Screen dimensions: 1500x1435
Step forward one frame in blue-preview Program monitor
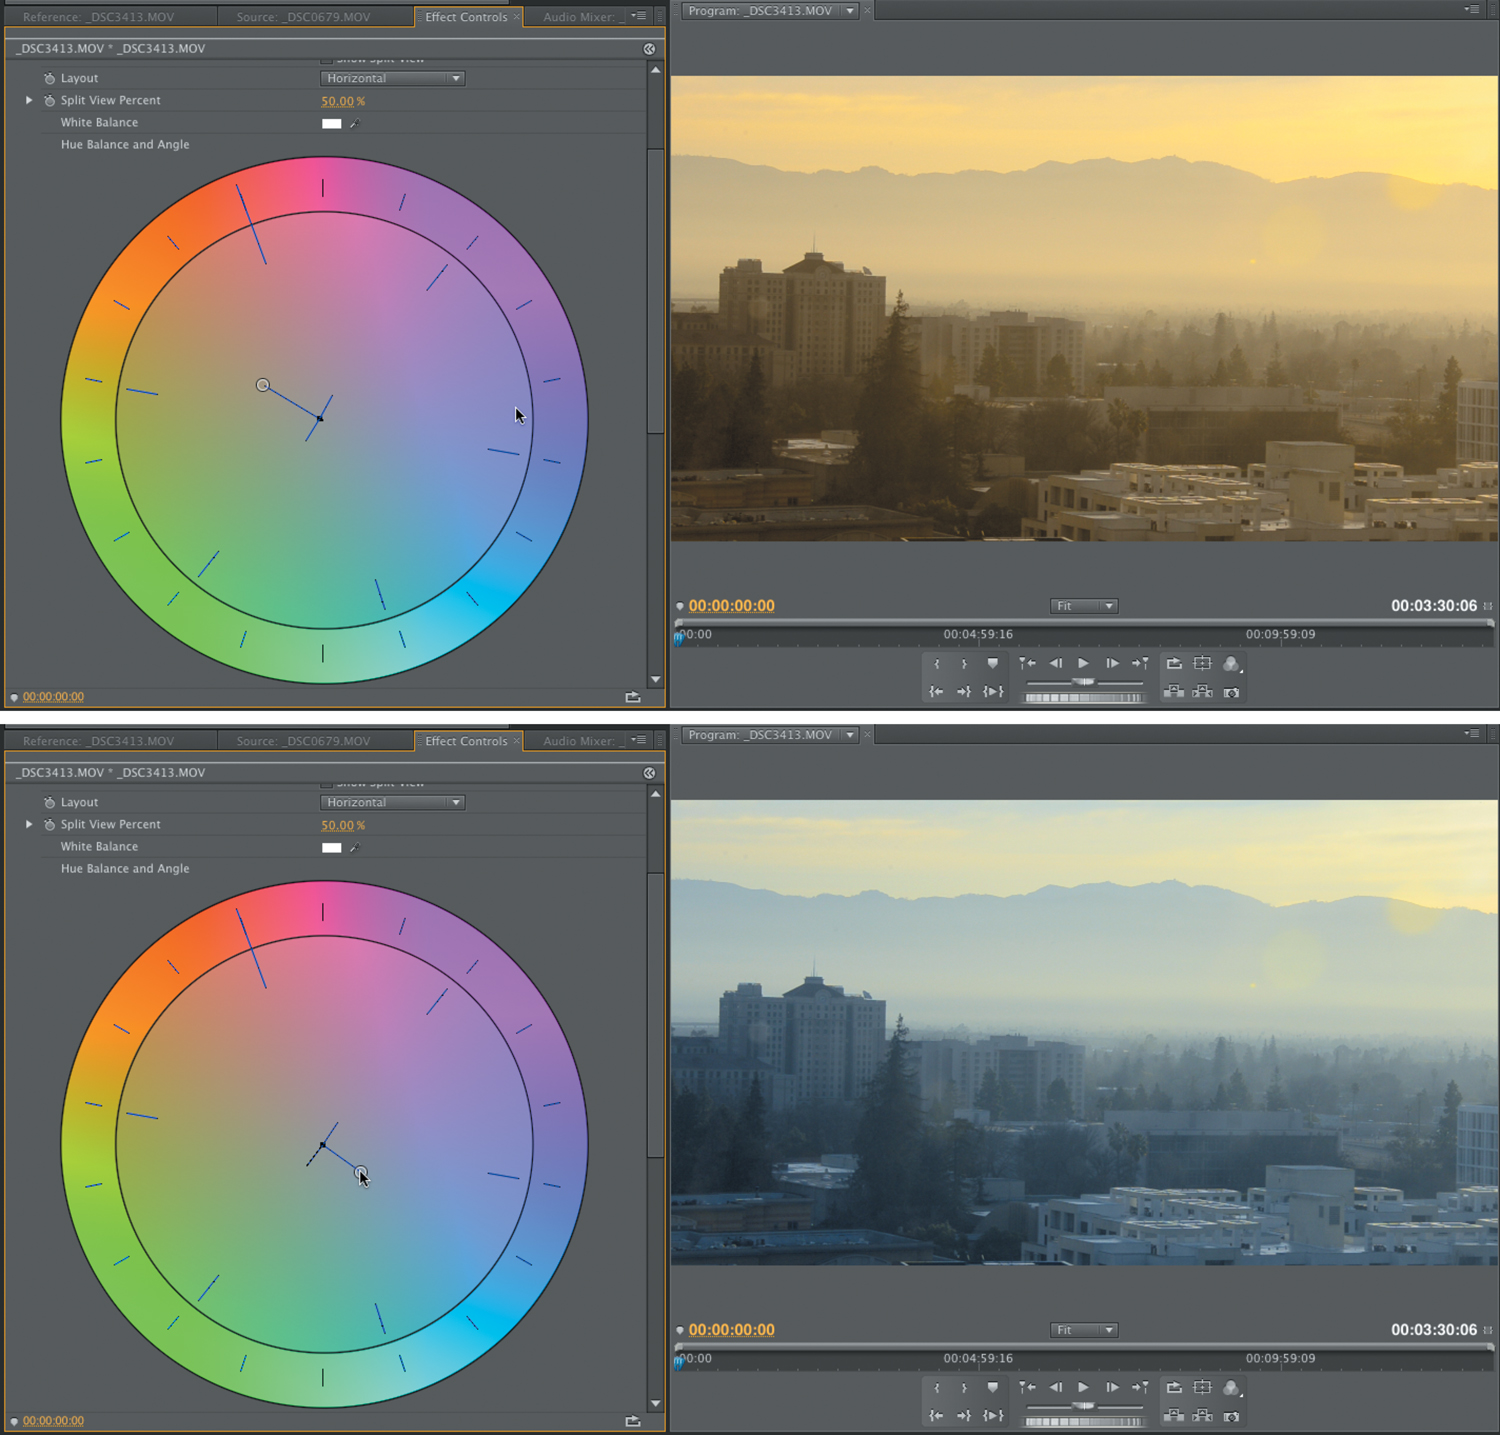click(x=1112, y=1387)
